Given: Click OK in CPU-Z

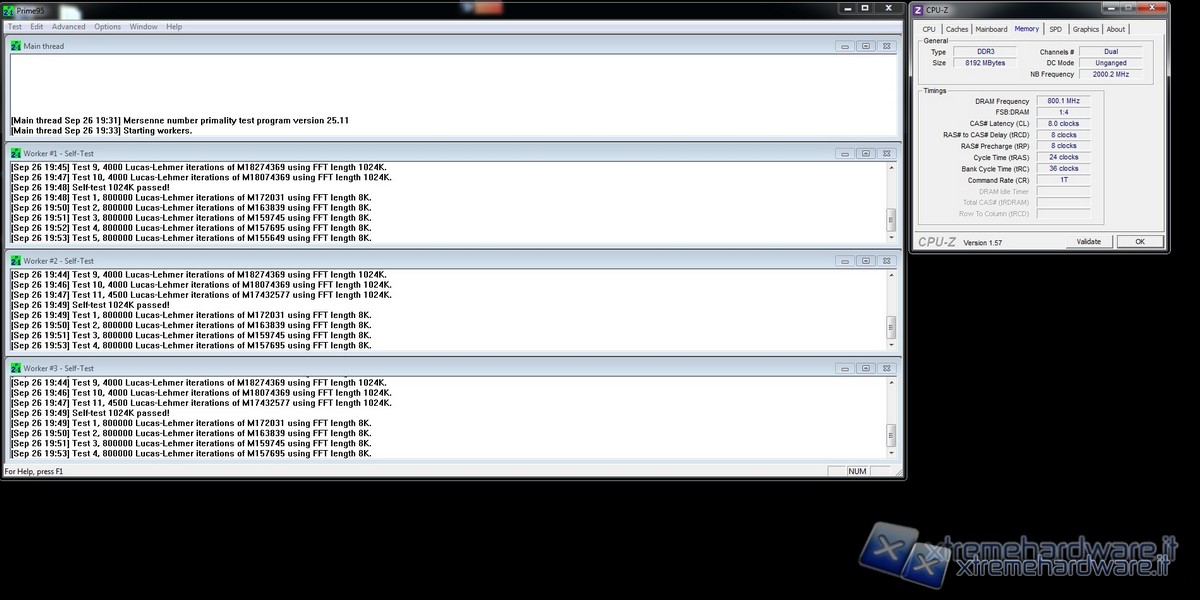Looking at the screenshot, I should 1139,242.
